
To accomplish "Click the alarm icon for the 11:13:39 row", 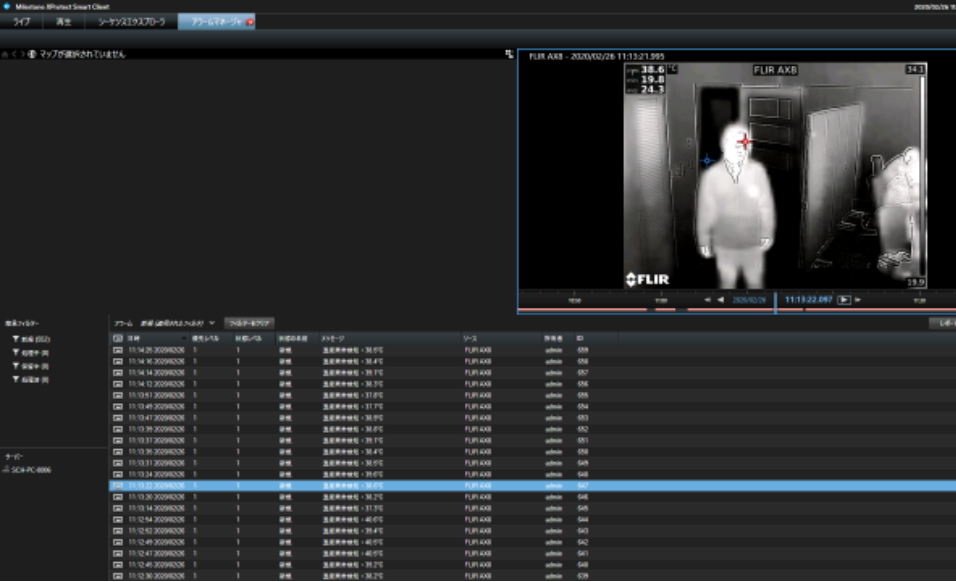I will point(118,429).
